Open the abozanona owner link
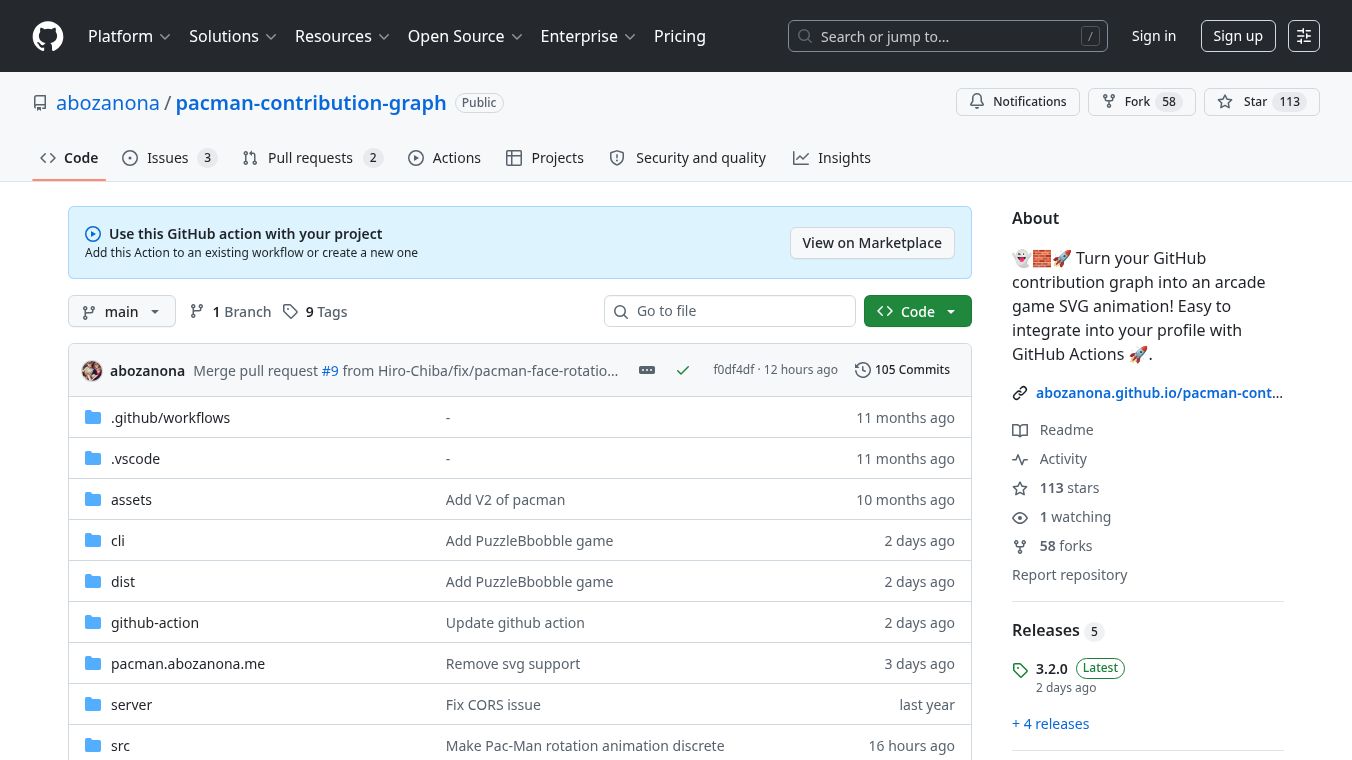This screenshot has width=1352, height=760. [108, 103]
